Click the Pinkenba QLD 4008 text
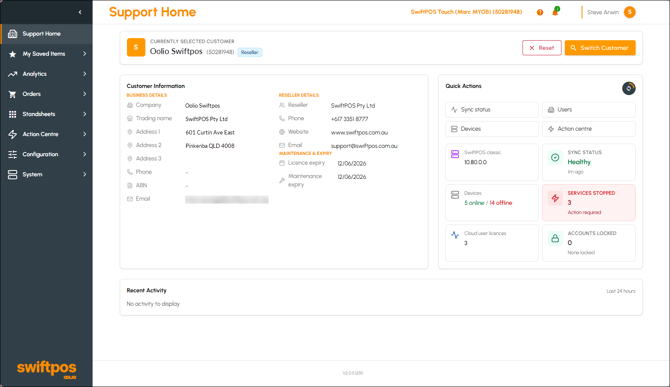670x387 pixels. click(210, 146)
